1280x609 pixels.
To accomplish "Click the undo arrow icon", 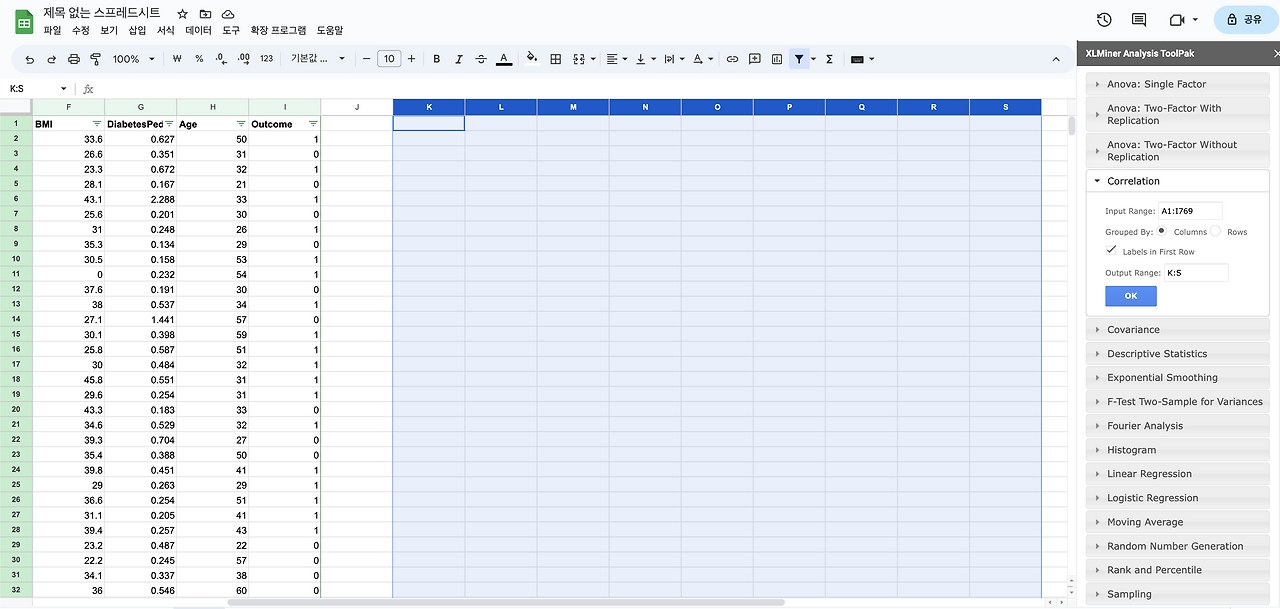I will tap(30, 59).
